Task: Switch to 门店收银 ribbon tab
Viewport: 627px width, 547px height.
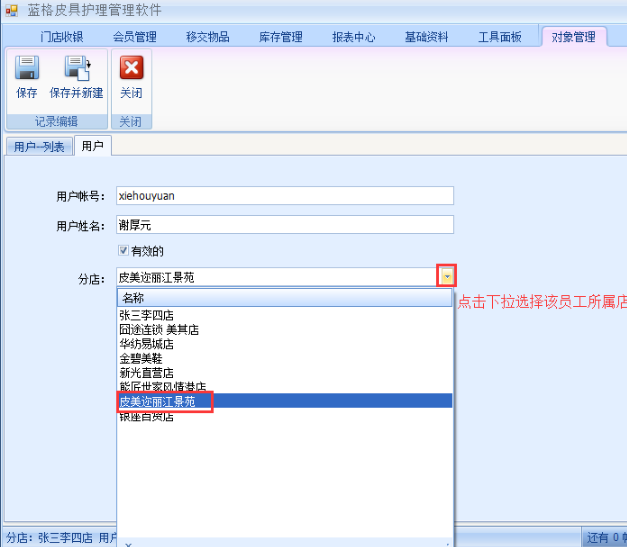Action: coord(62,37)
